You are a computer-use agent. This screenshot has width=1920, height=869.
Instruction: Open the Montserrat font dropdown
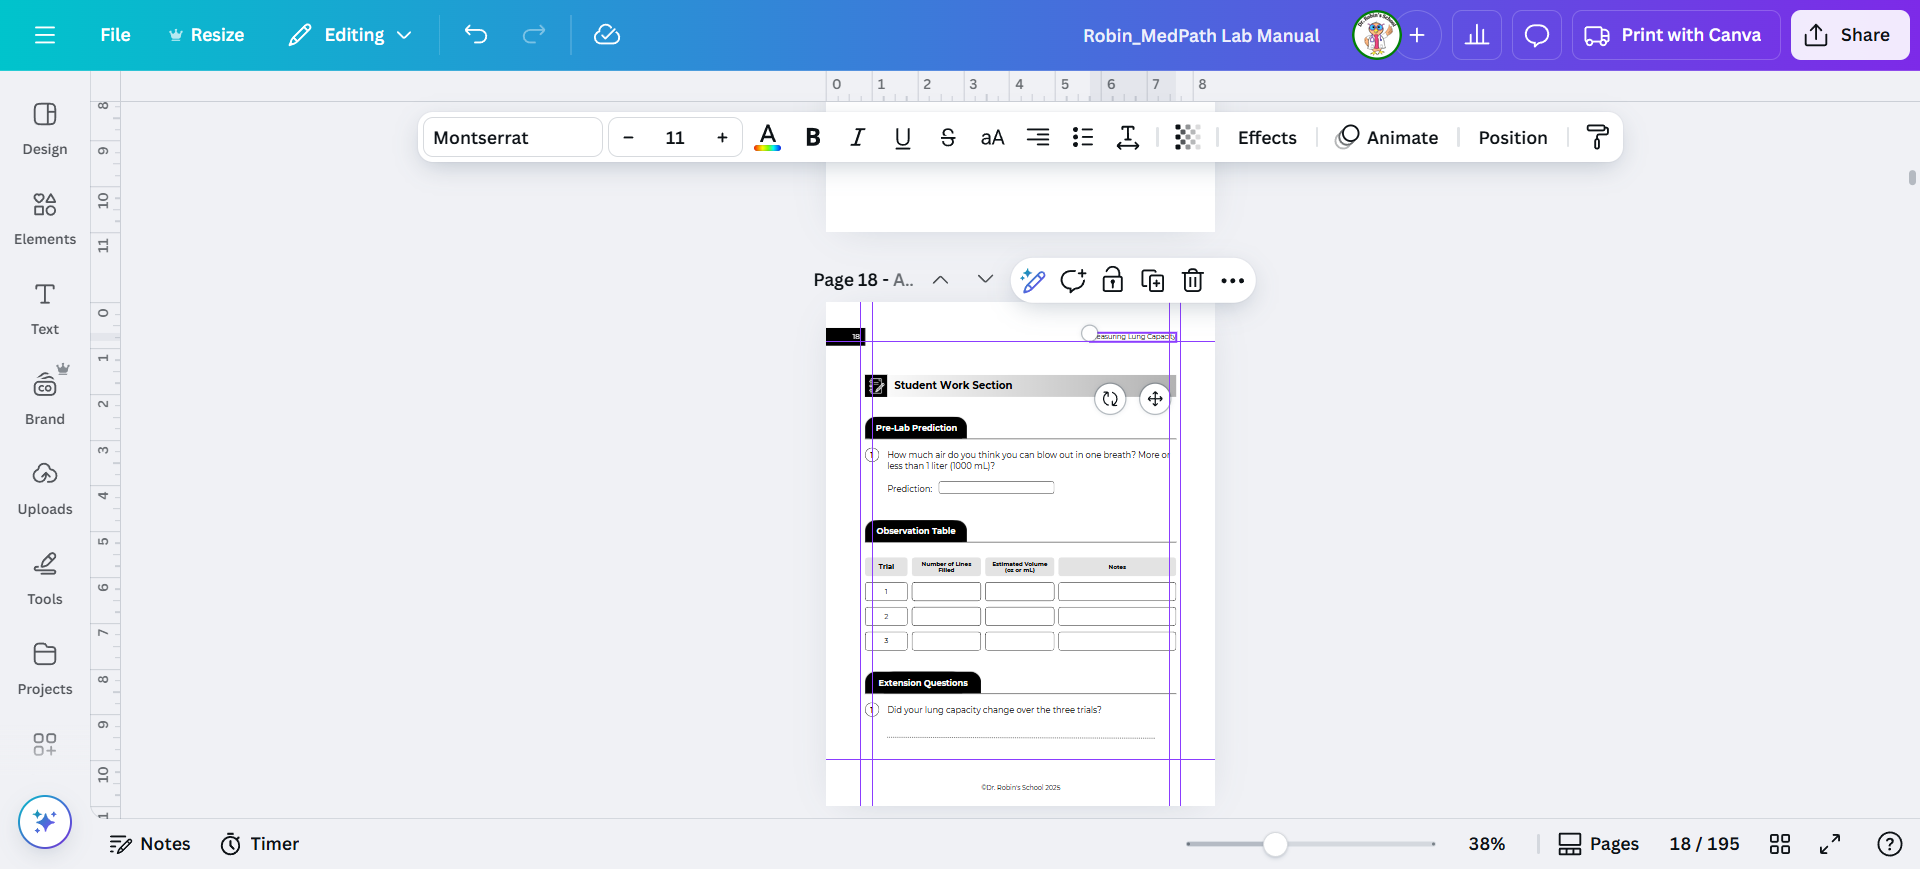512,138
